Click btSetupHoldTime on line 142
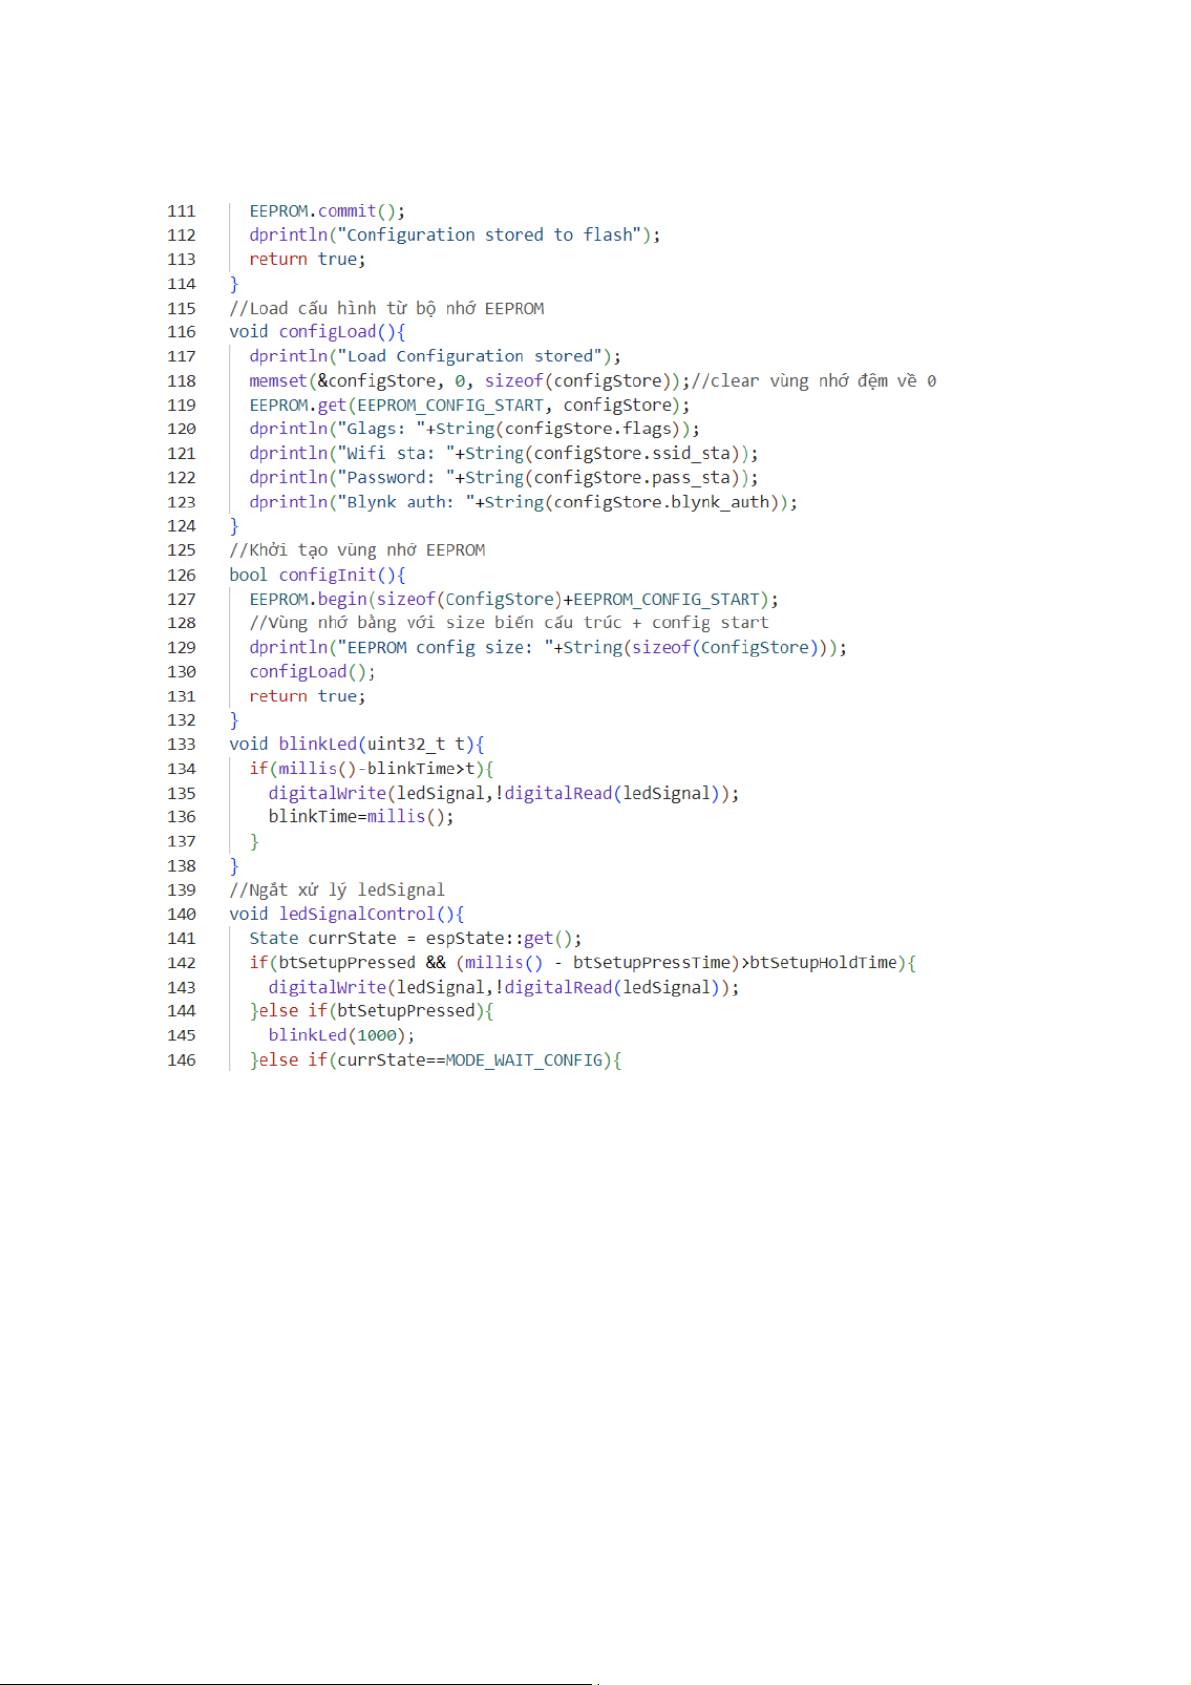The width and height of the screenshot is (1191, 1685). [x=823, y=963]
